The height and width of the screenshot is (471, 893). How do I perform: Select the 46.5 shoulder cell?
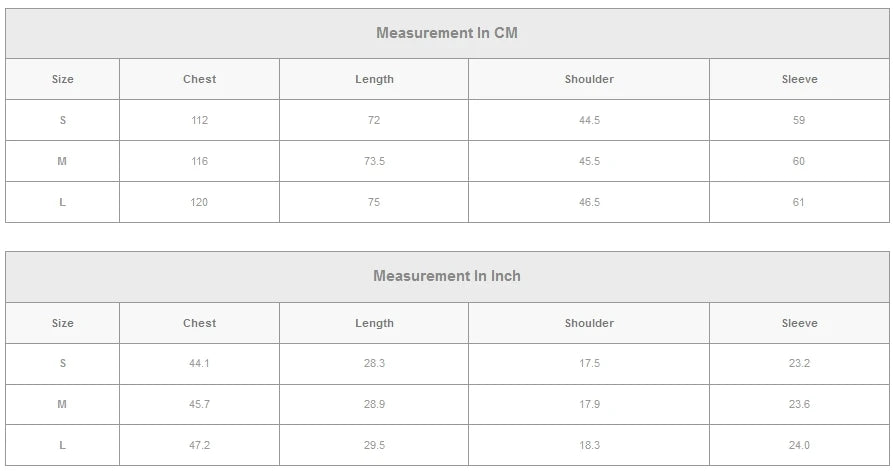(x=589, y=202)
